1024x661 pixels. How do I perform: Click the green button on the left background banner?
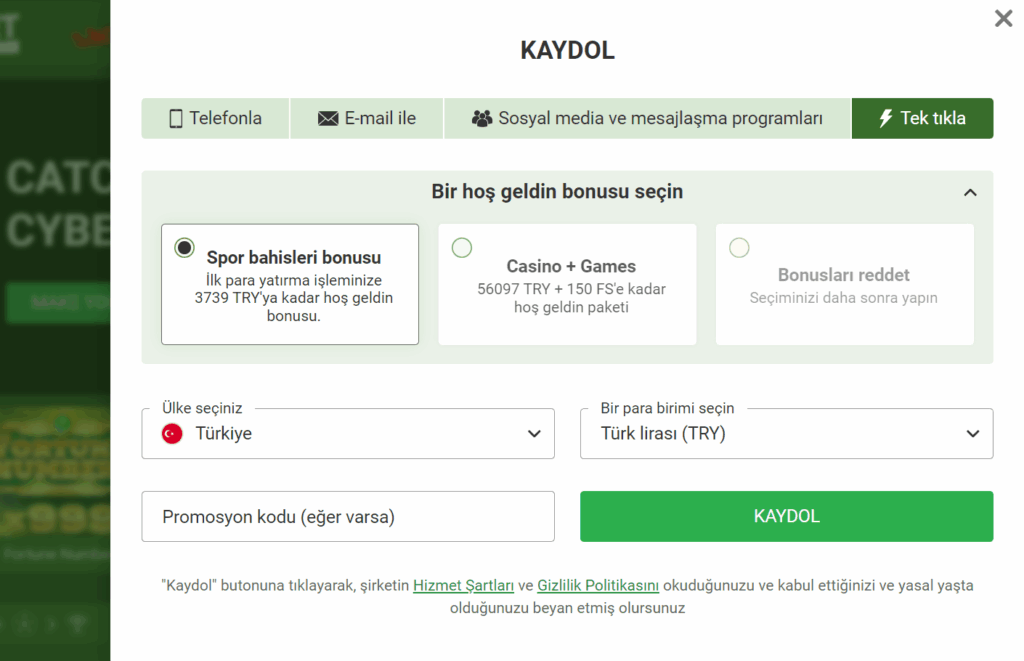pos(55,303)
